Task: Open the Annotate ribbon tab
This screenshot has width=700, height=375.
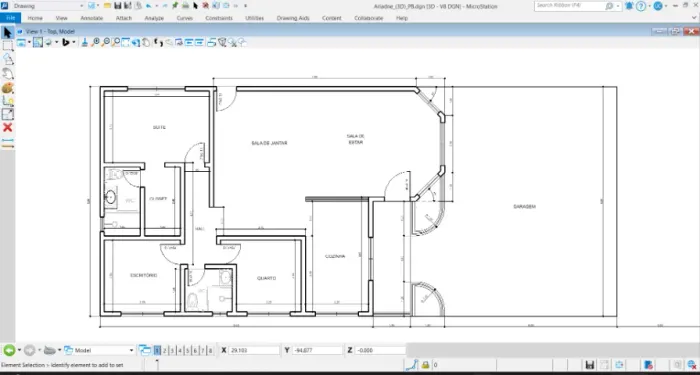Action: pyautogui.click(x=92, y=18)
